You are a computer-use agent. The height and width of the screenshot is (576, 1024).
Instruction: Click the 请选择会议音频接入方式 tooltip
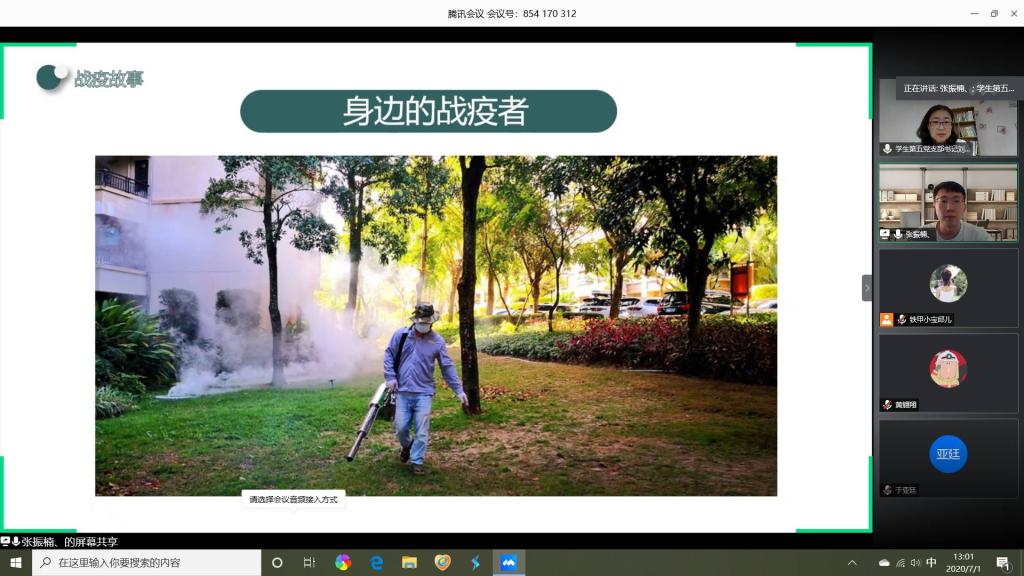tap(293, 499)
